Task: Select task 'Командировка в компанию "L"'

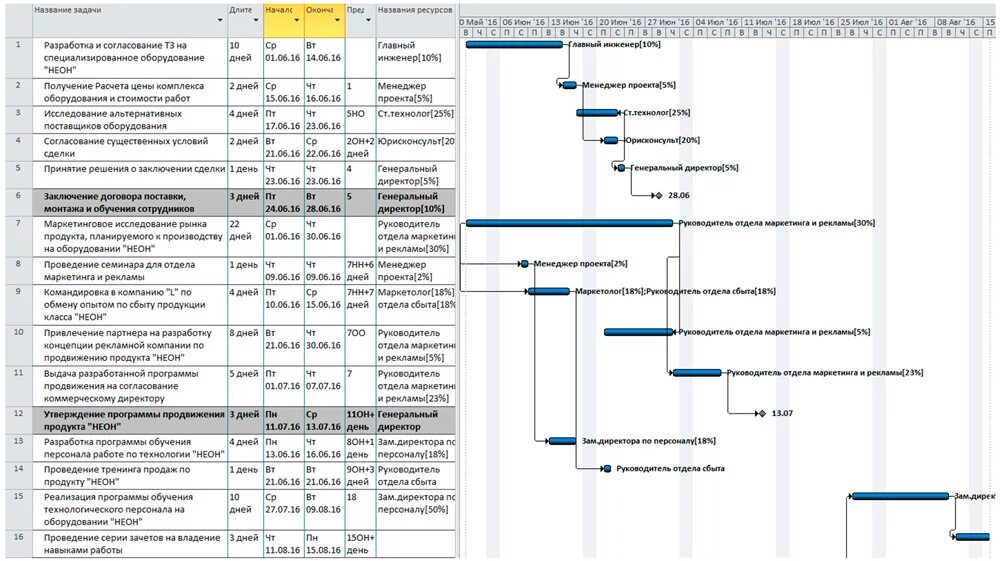Action: click(129, 305)
